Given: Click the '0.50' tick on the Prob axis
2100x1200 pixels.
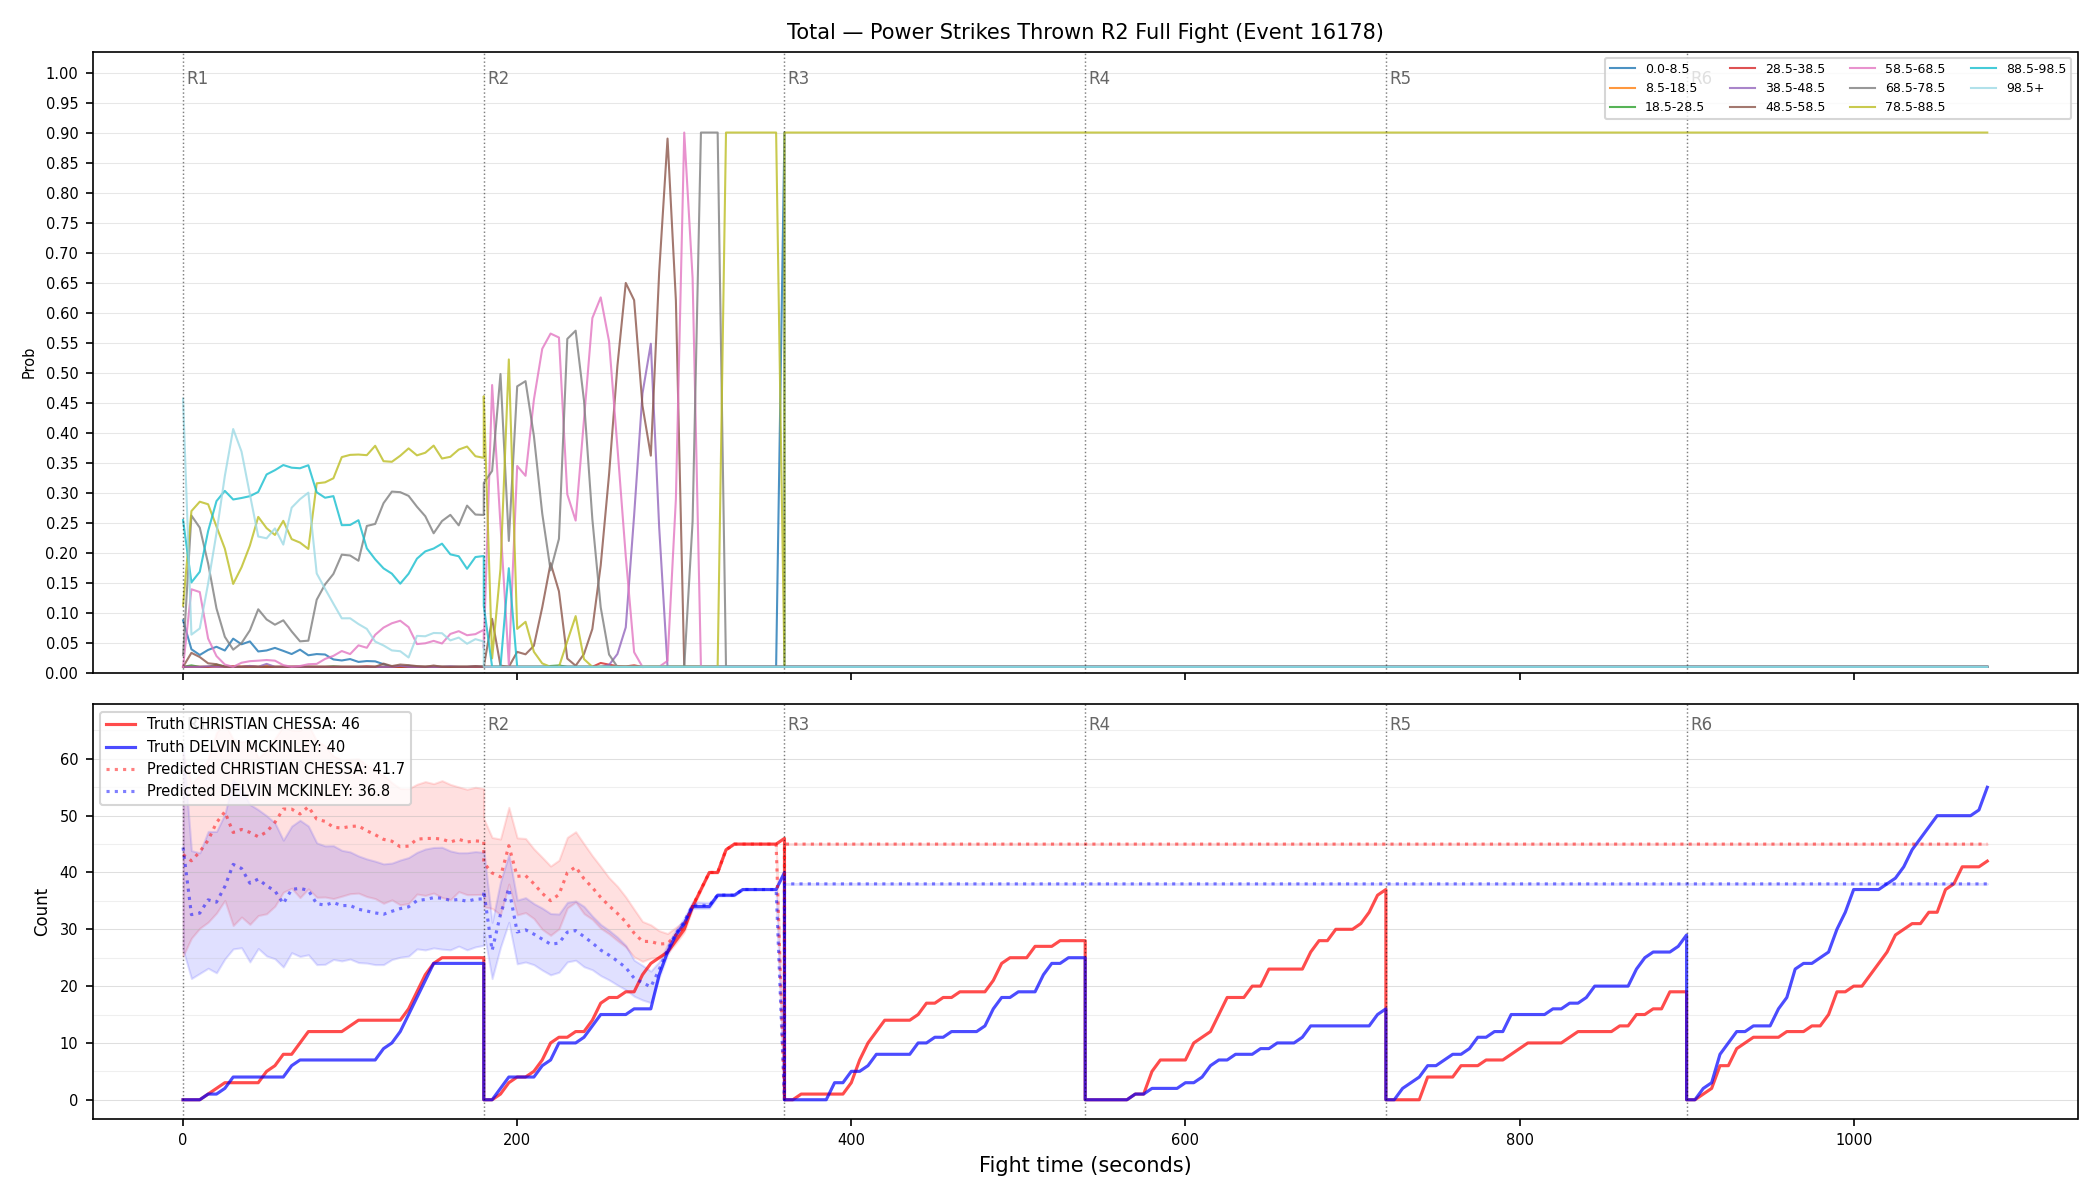Looking at the screenshot, I should (62, 373).
